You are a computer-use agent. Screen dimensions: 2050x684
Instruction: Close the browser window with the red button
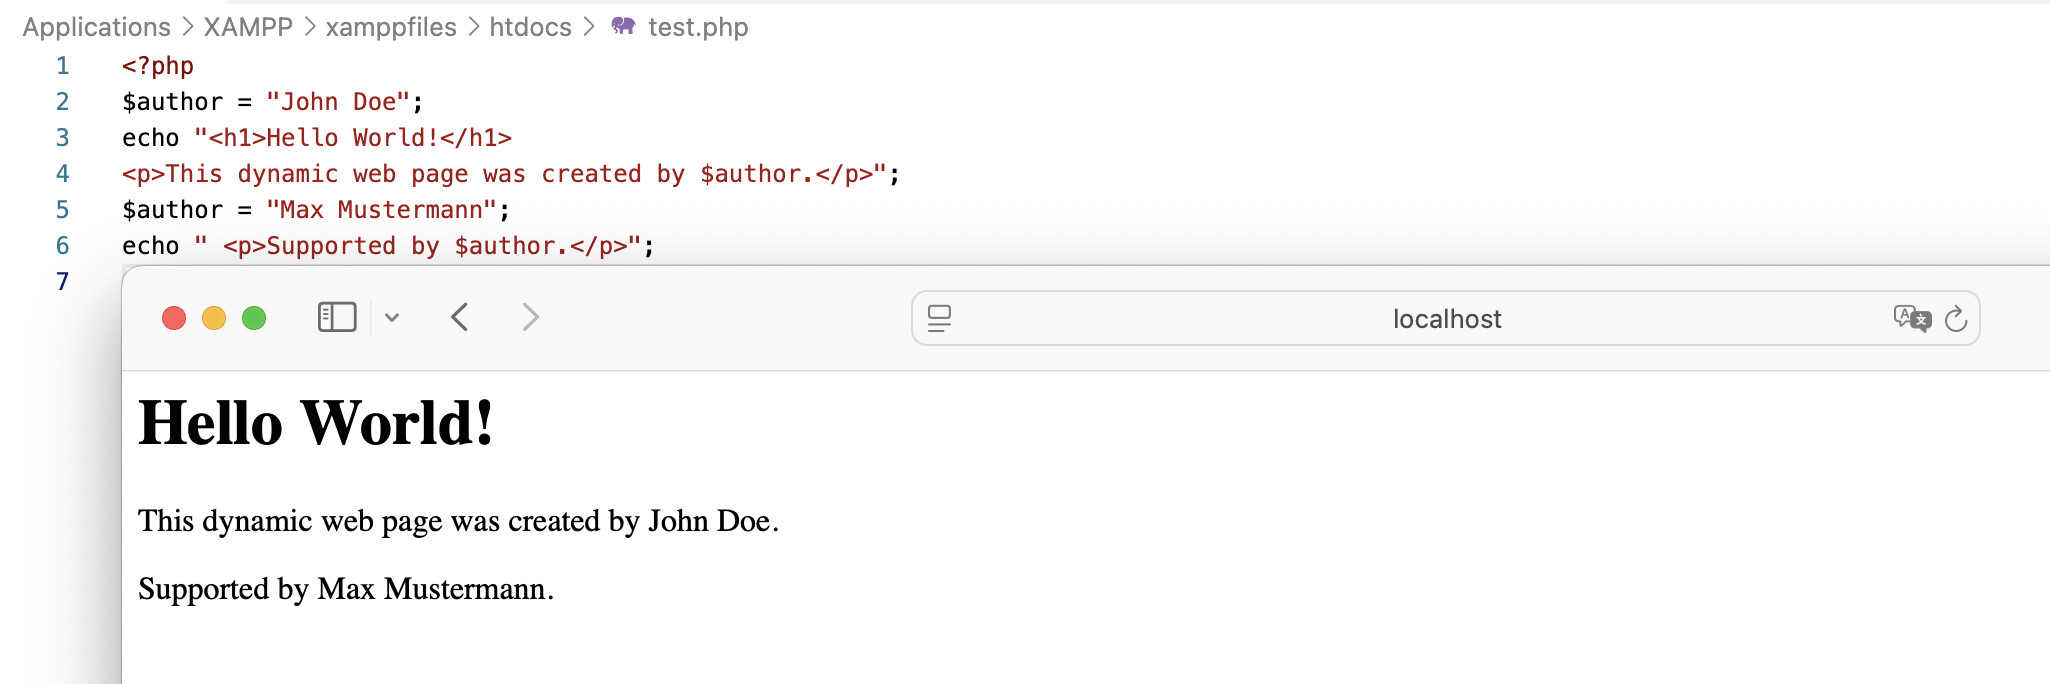[x=174, y=318]
